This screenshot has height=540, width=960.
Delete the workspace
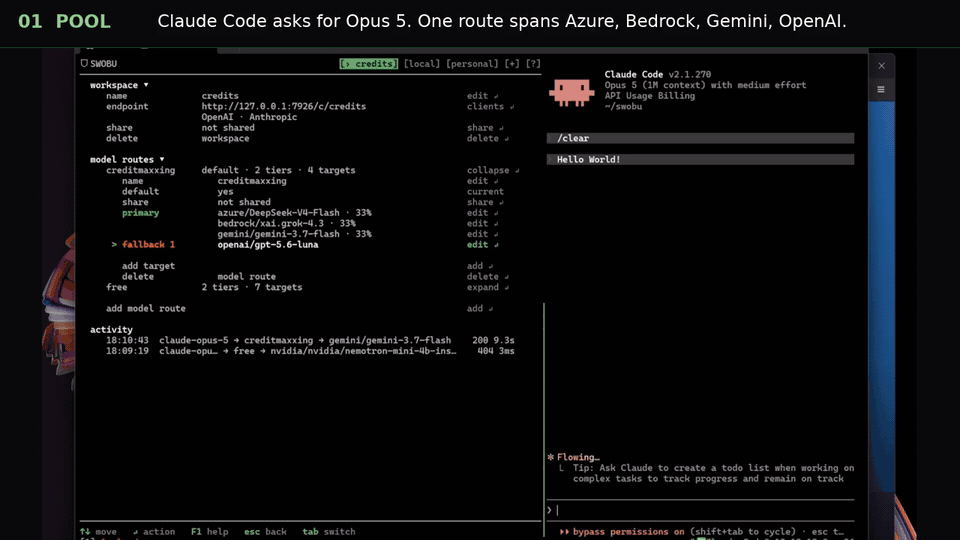click(x=488, y=138)
